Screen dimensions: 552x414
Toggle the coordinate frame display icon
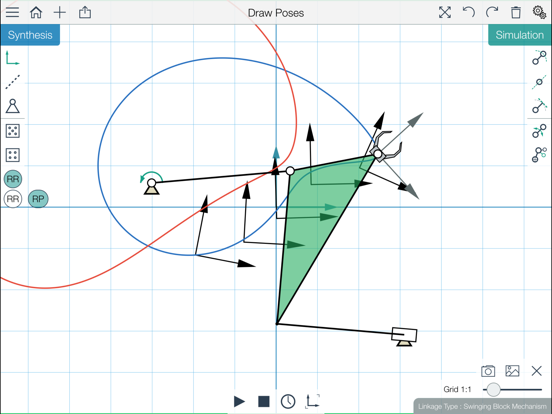tap(312, 401)
